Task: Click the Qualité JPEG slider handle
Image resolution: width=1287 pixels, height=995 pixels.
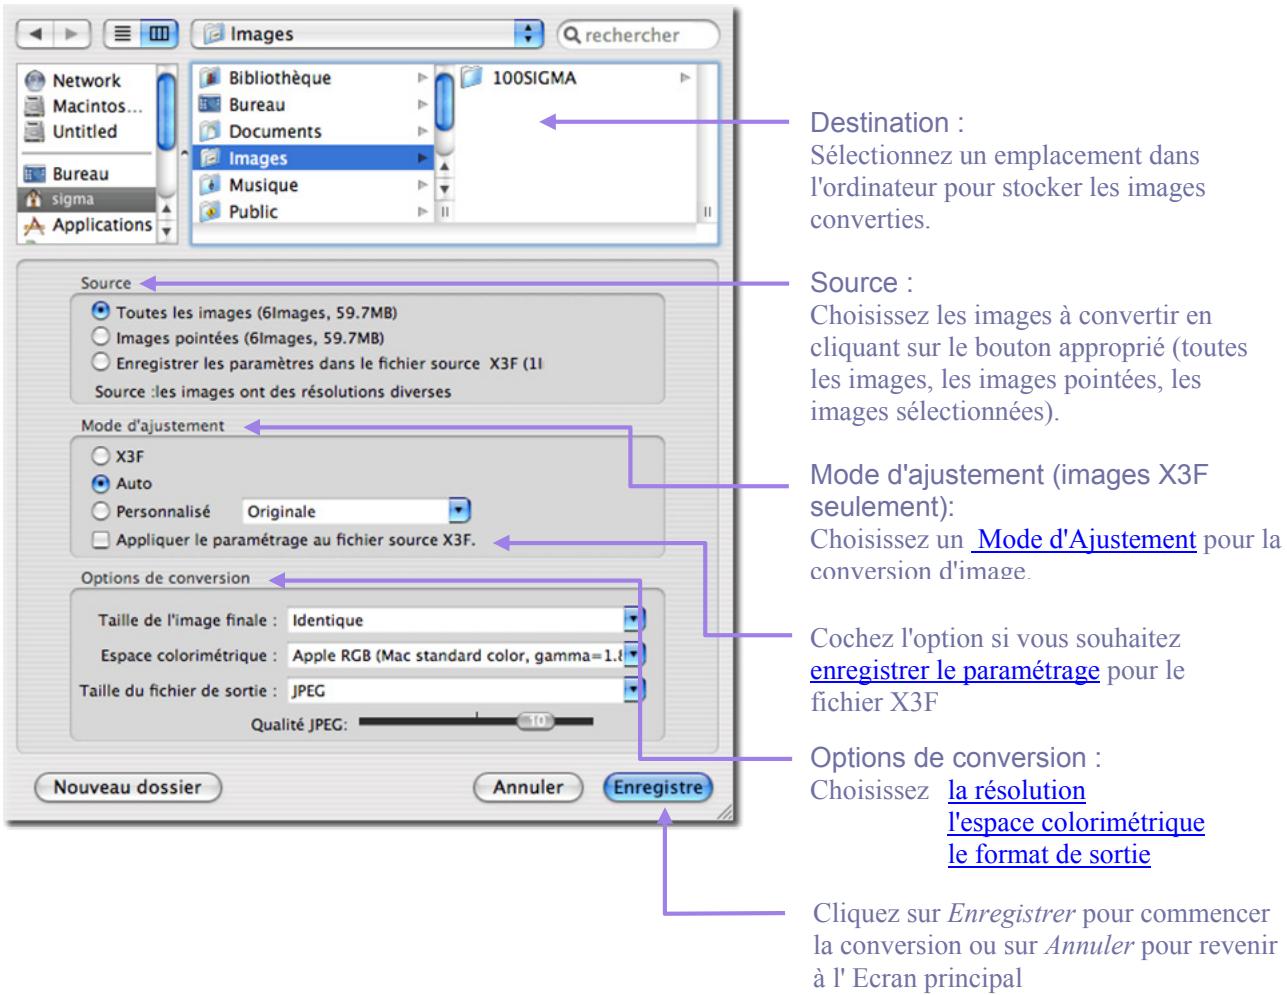Action: (536, 720)
